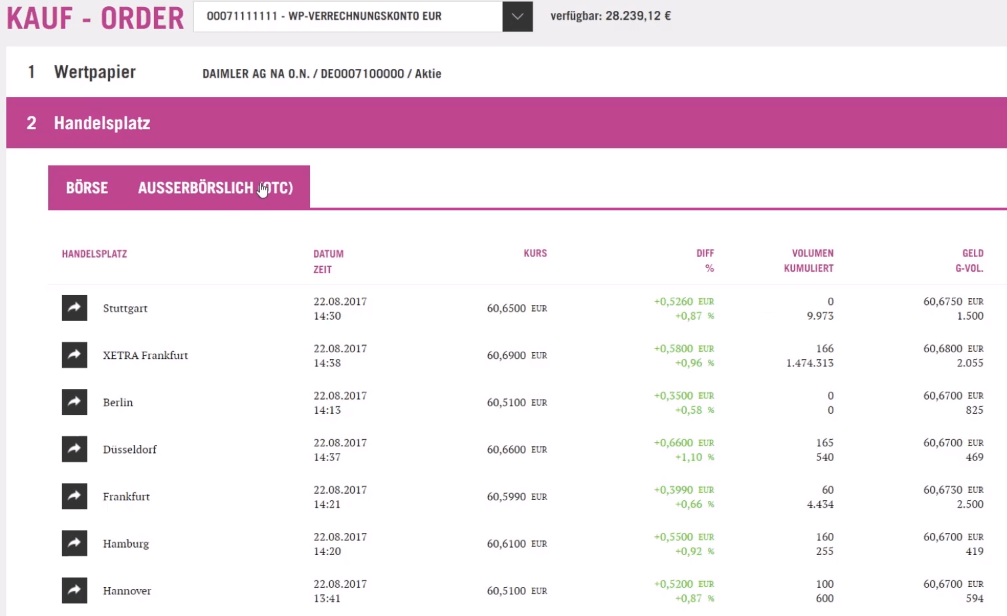Click the XETRA Frankfurt venue name

pos(145,355)
